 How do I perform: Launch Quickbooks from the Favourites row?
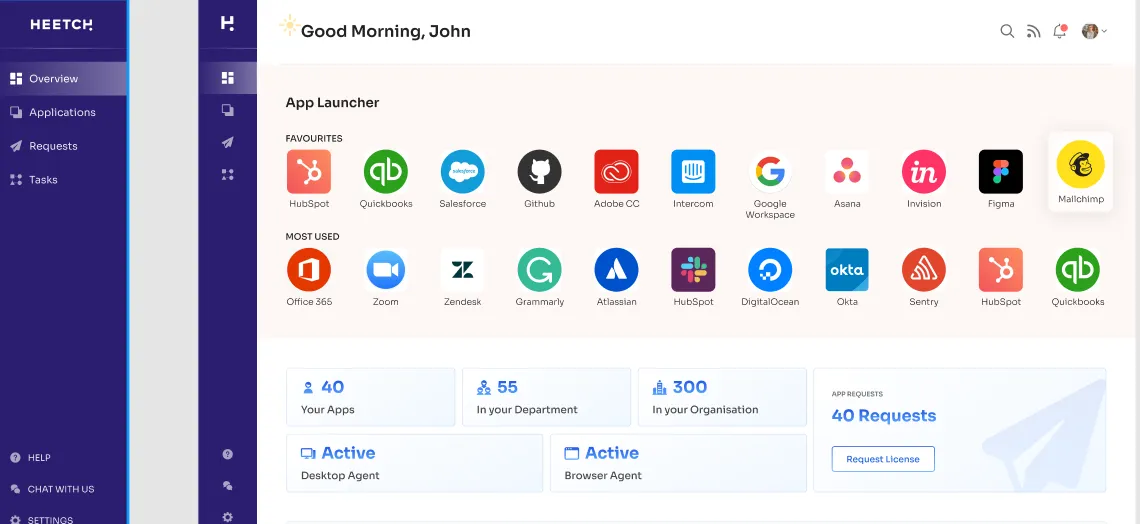385,172
